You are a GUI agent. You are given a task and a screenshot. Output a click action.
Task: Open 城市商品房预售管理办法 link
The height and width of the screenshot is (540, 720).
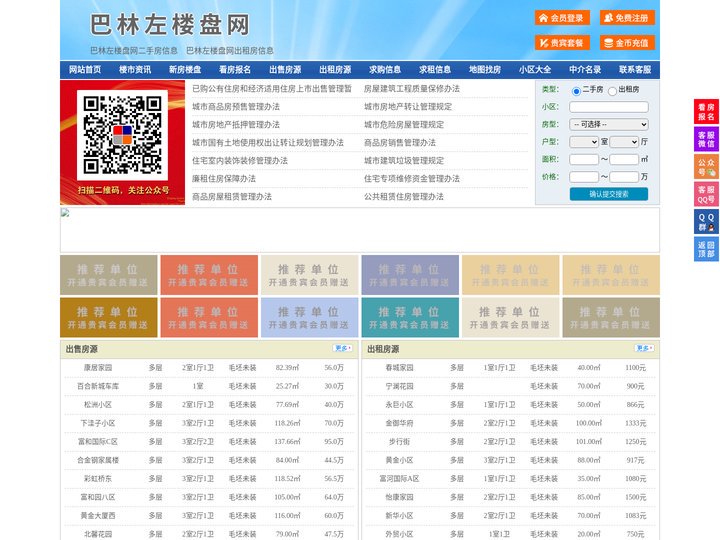pyautogui.click(x=236, y=107)
